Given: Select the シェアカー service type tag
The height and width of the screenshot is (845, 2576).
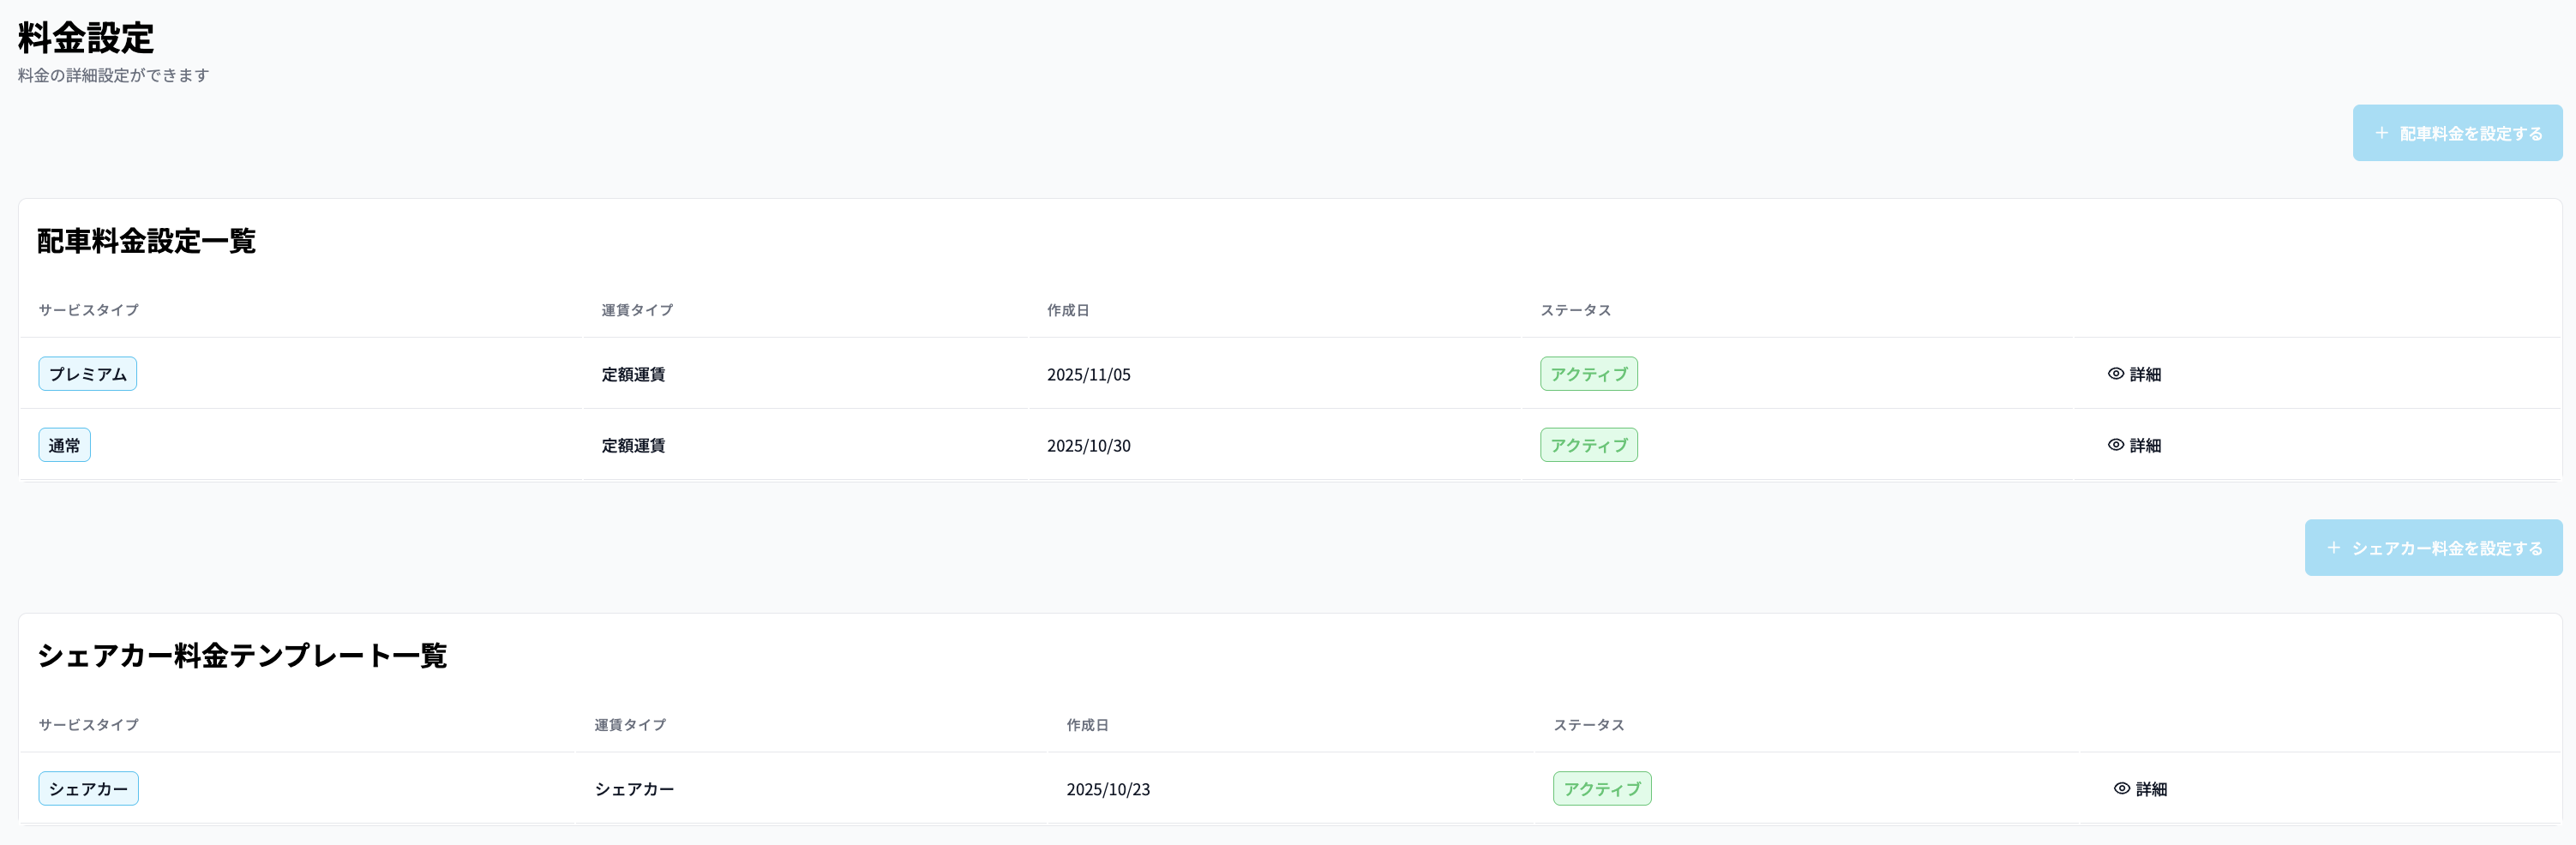Looking at the screenshot, I should (89, 789).
